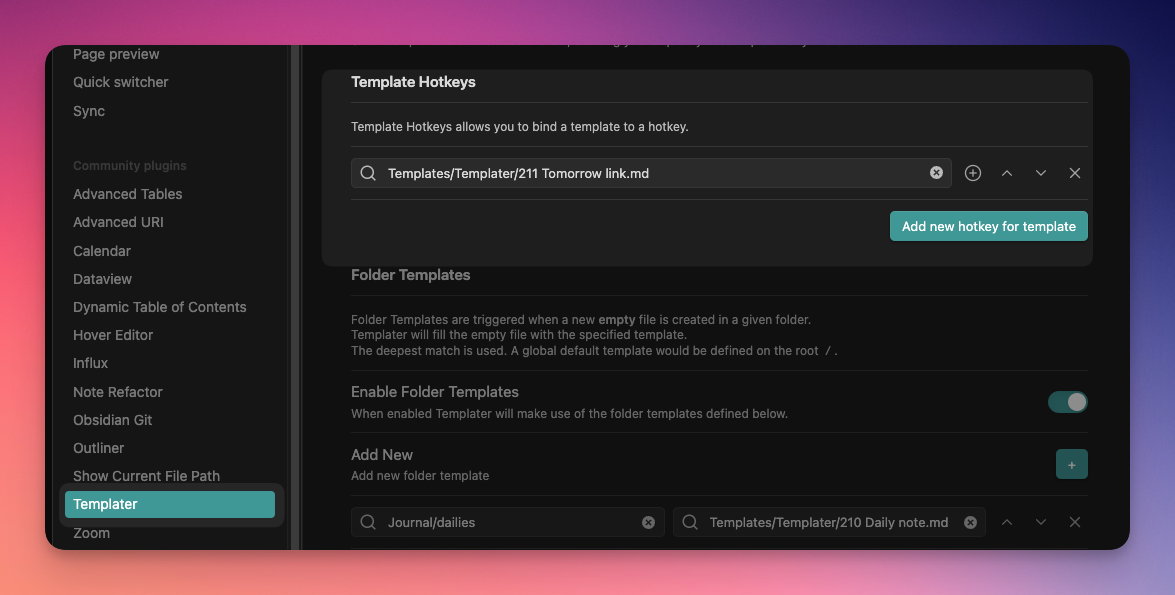The width and height of the screenshot is (1175, 595).
Task: Go to the Sync settings section
Action: (x=89, y=111)
